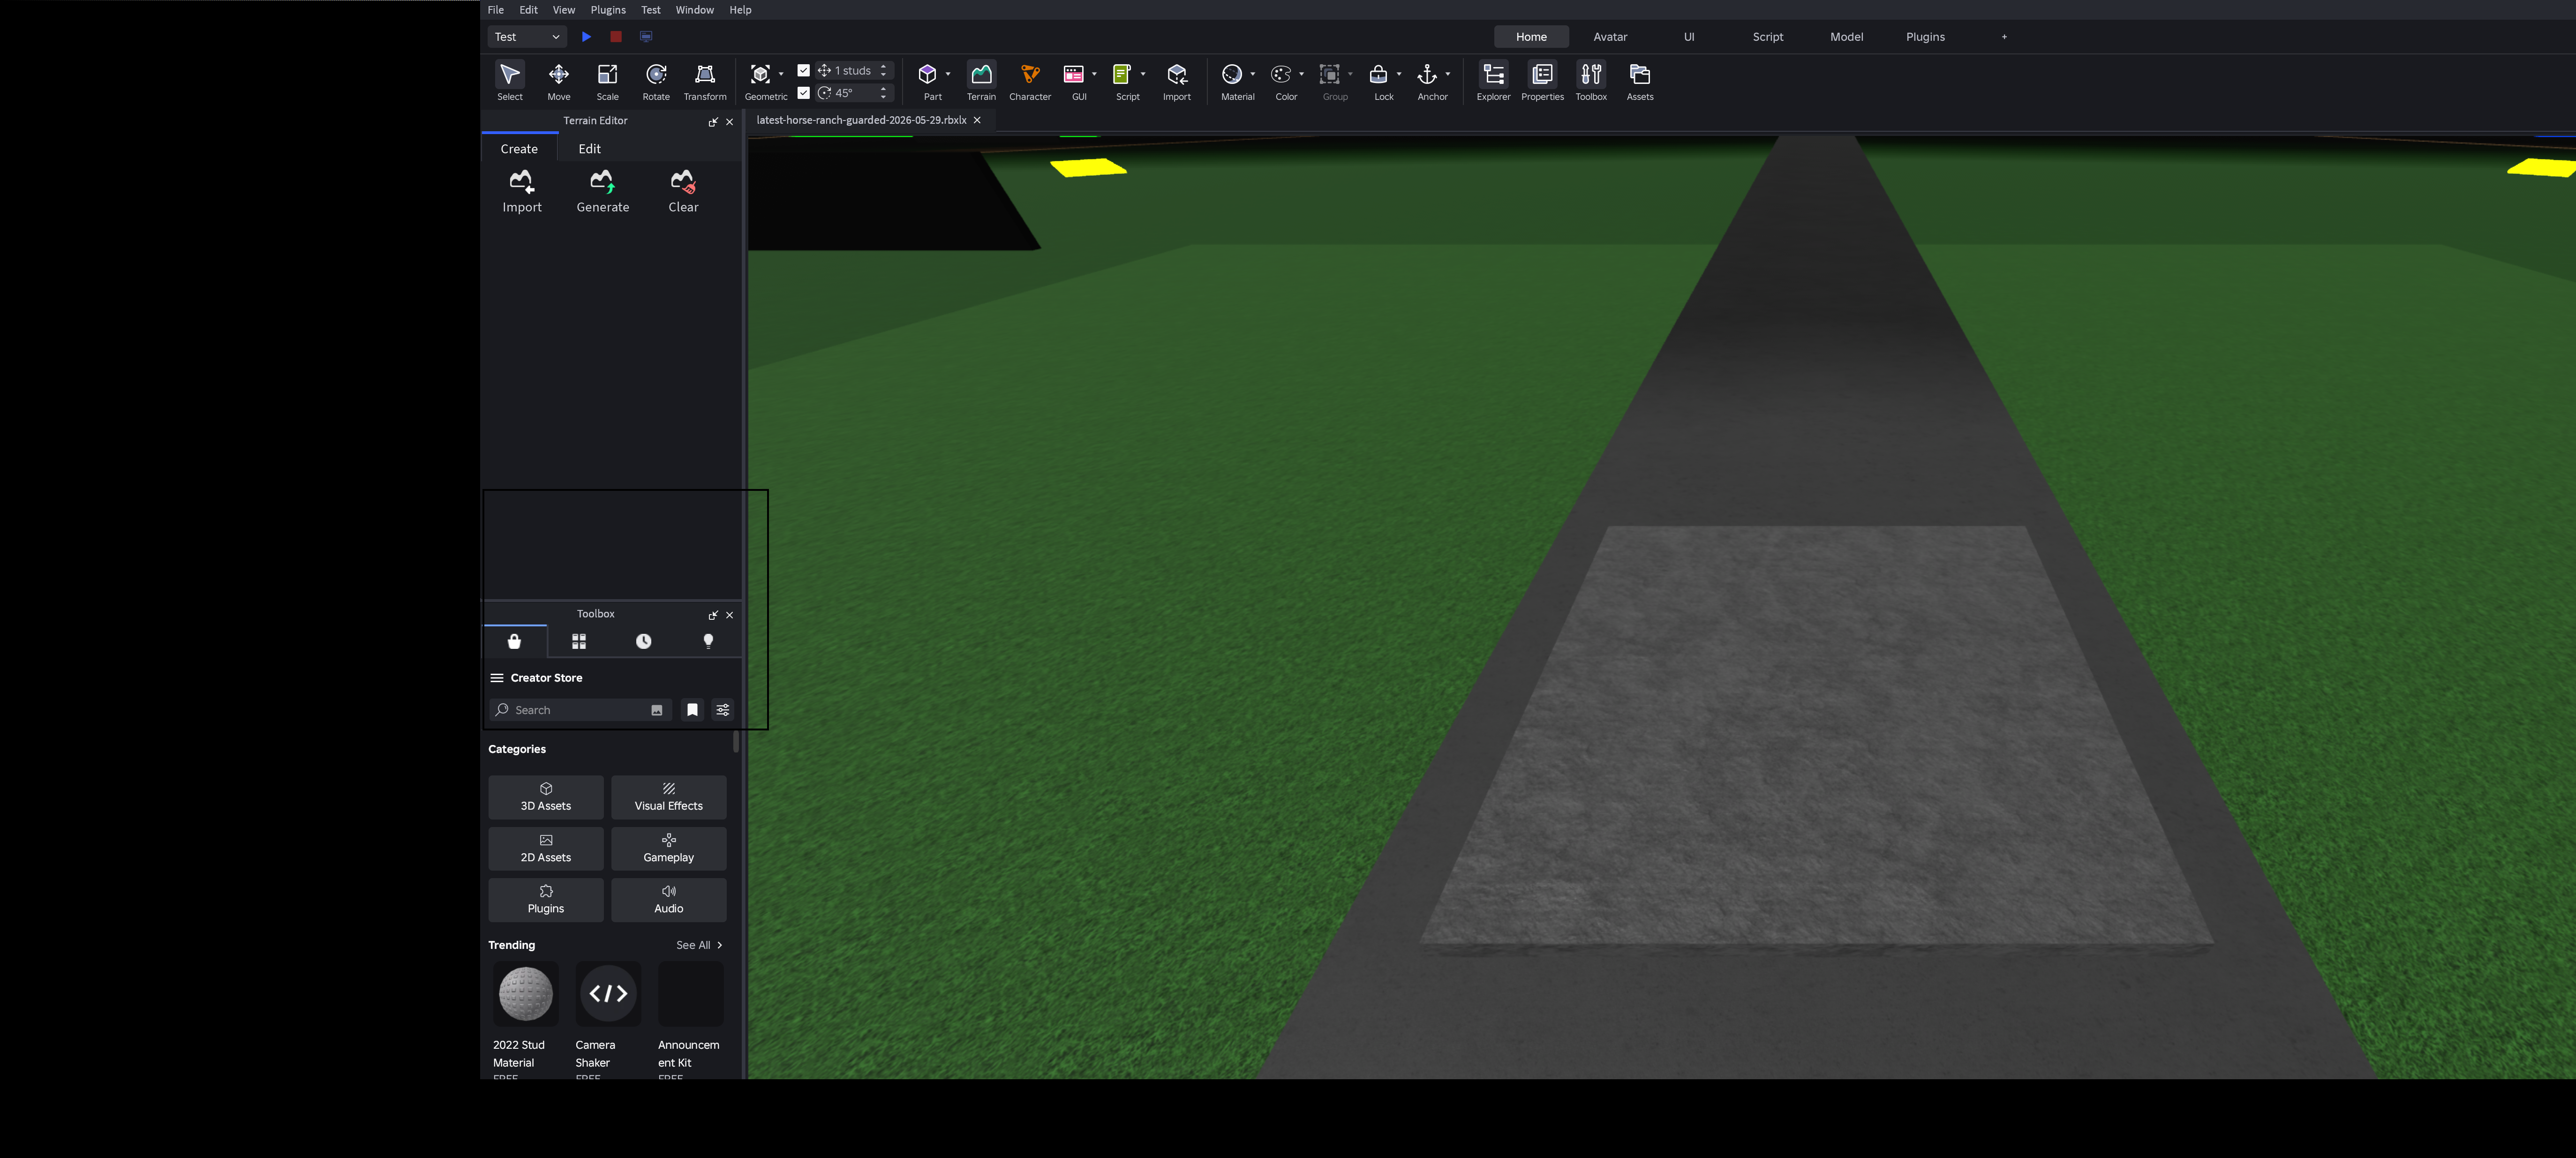Click Generate in the Terrain Editor
This screenshot has height=1158, width=2576.
[x=603, y=191]
